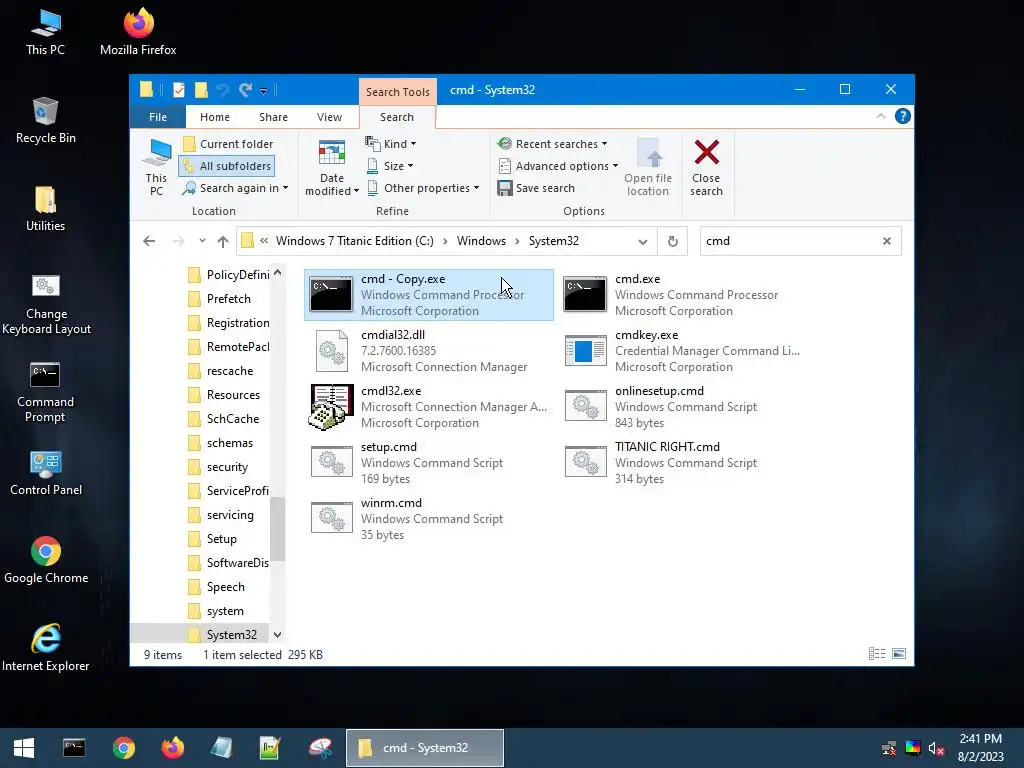Click System32 breadcrumb in address bar
The width and height of the screenshot is (1024, 768).
554,241
